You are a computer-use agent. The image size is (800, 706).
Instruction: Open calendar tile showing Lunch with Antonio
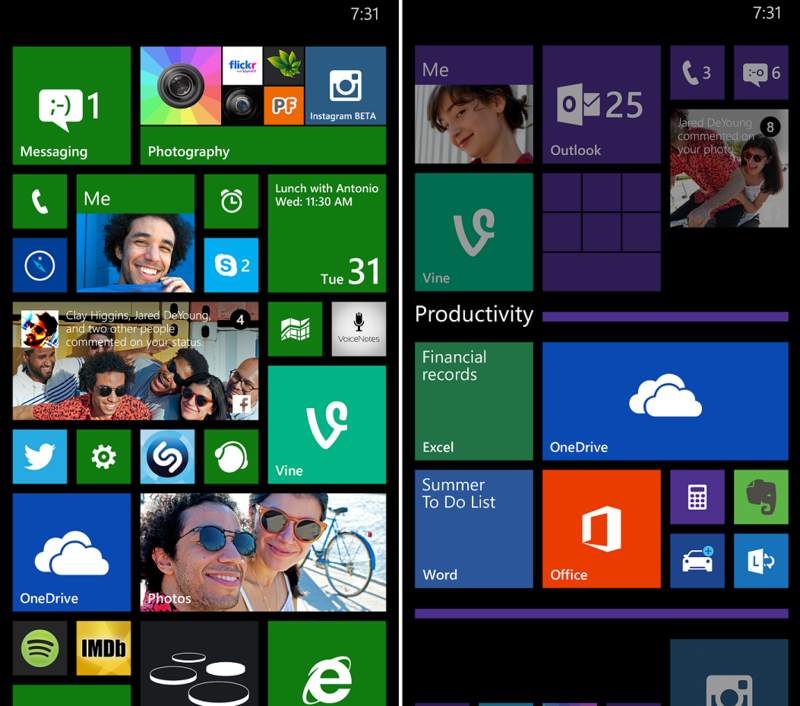point(327,233)
